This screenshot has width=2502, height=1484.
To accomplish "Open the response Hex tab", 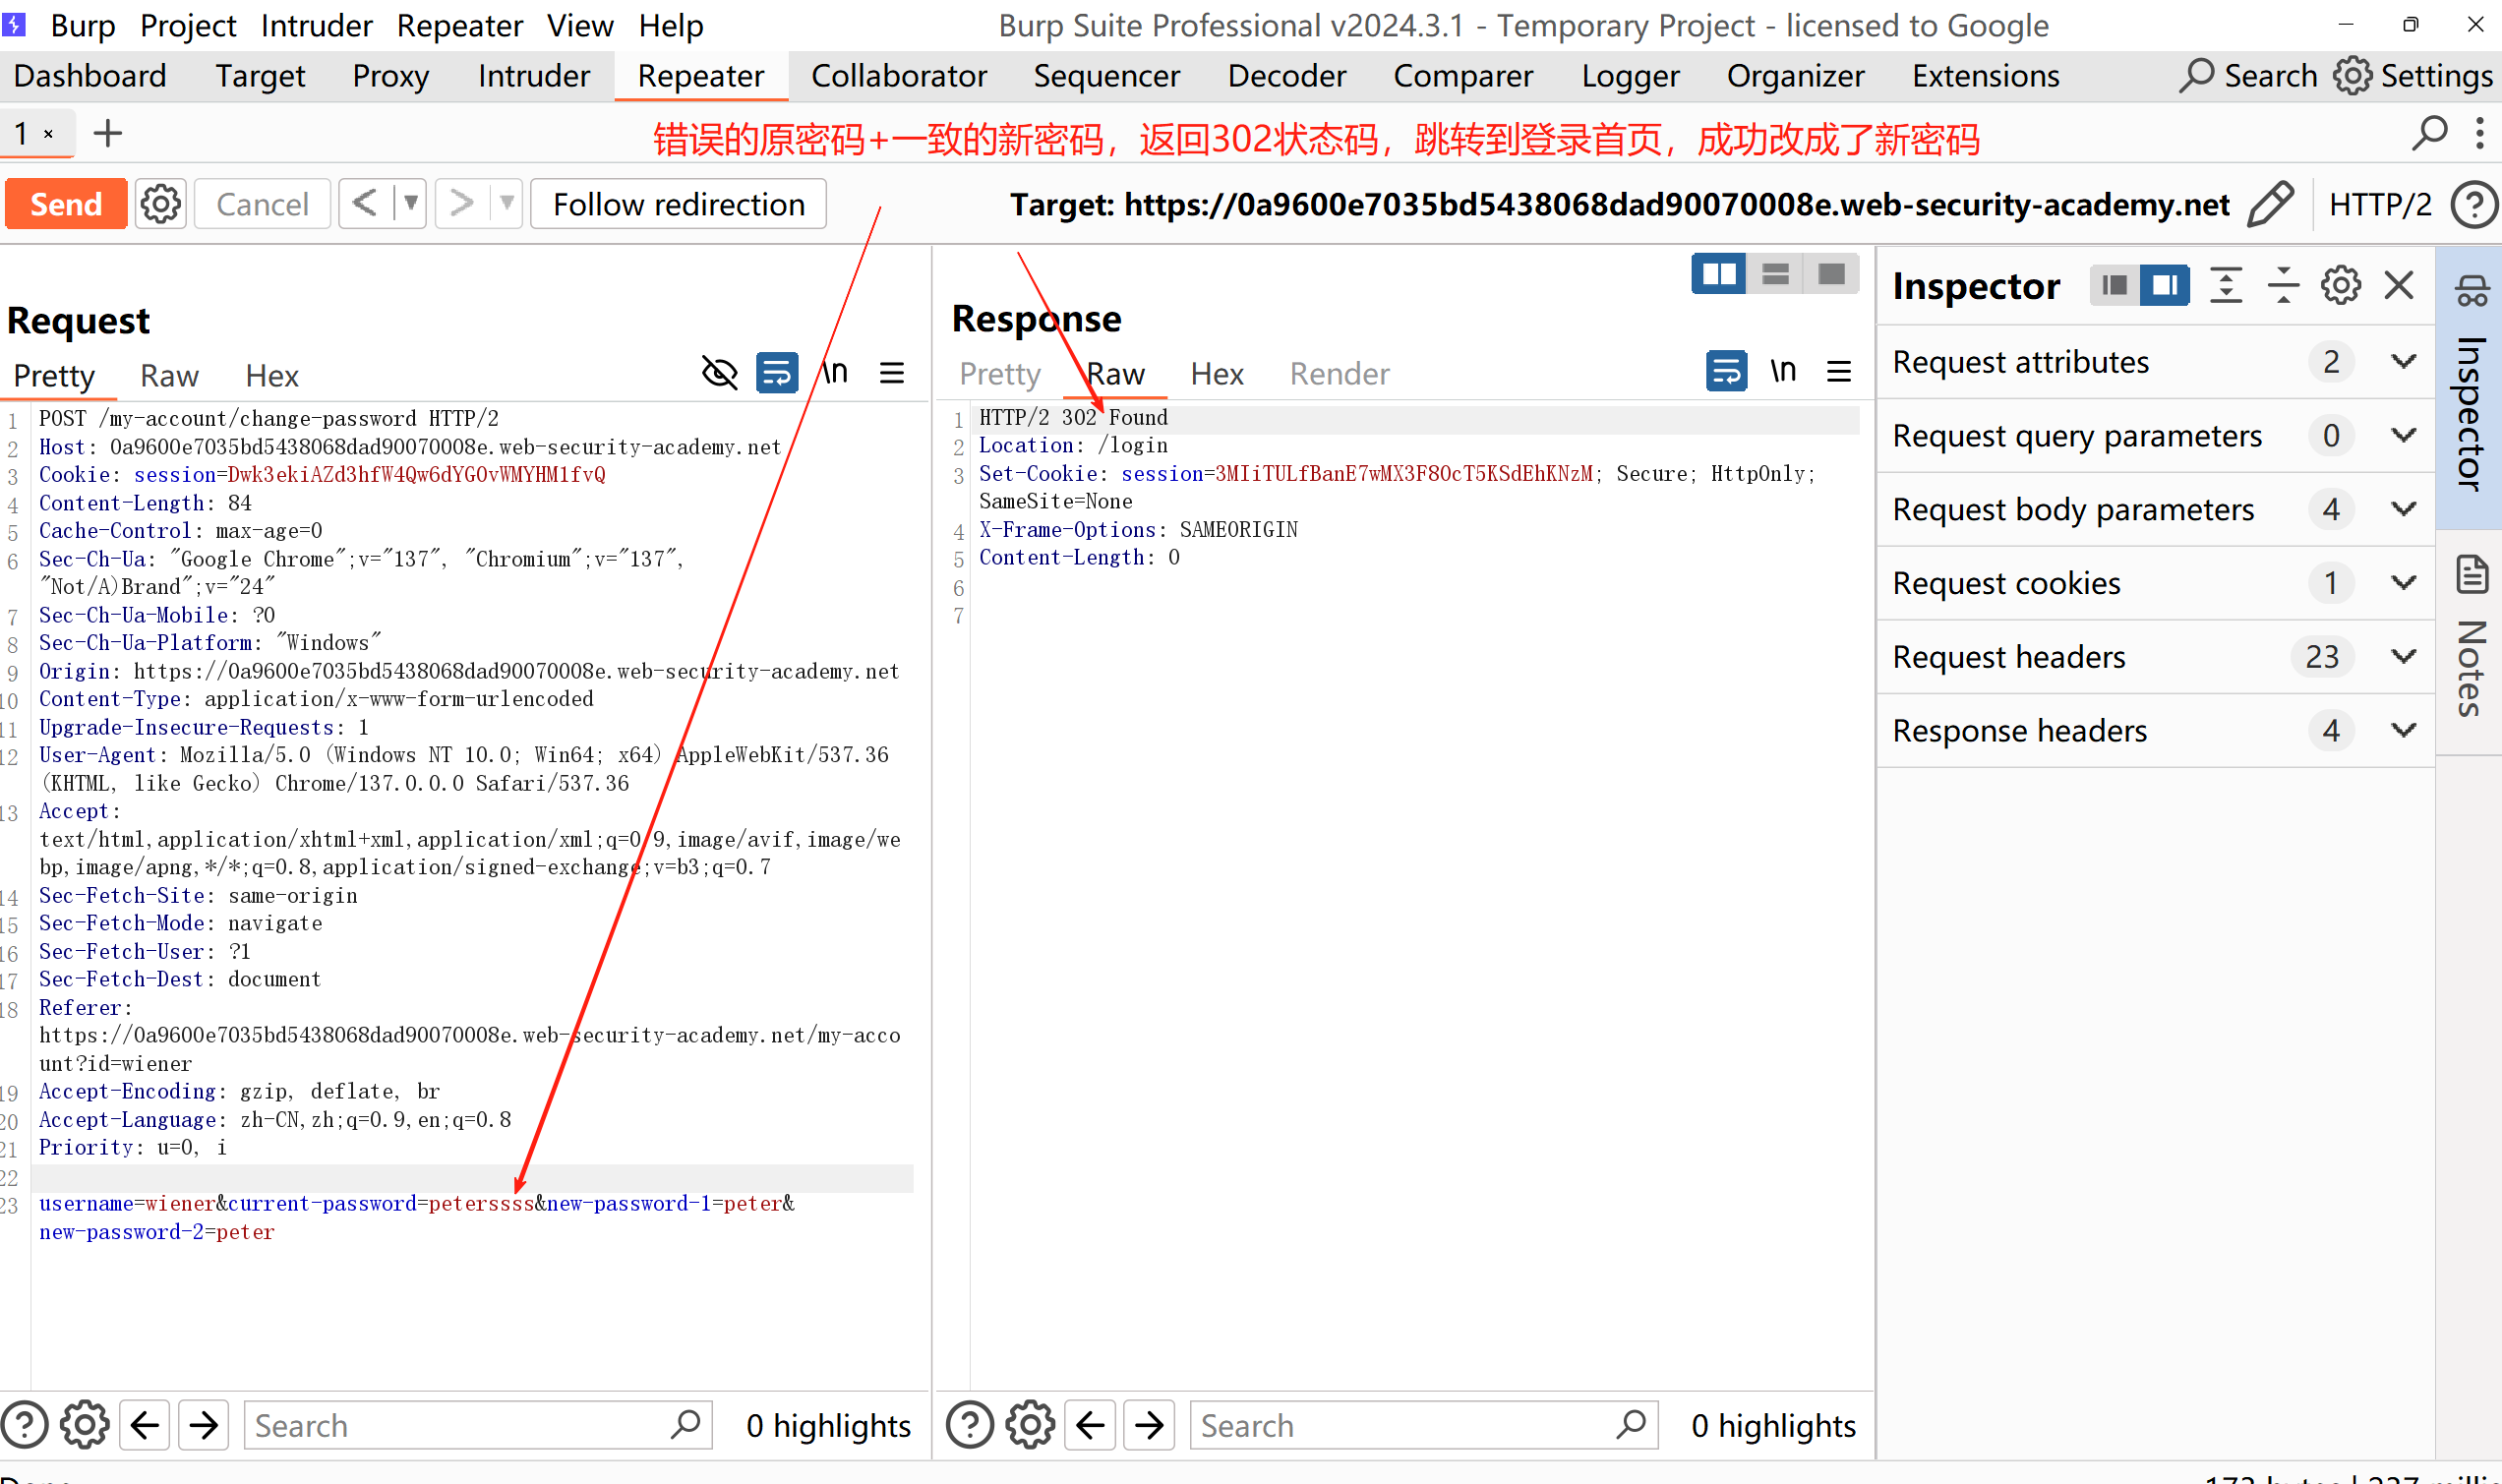I will 1216,374.
